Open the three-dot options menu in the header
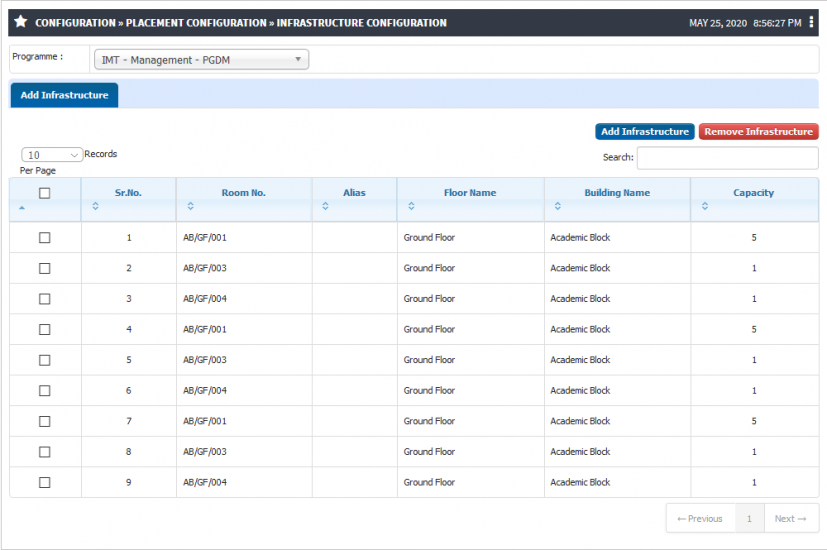 pyautogui.click(x=811, y=22)
